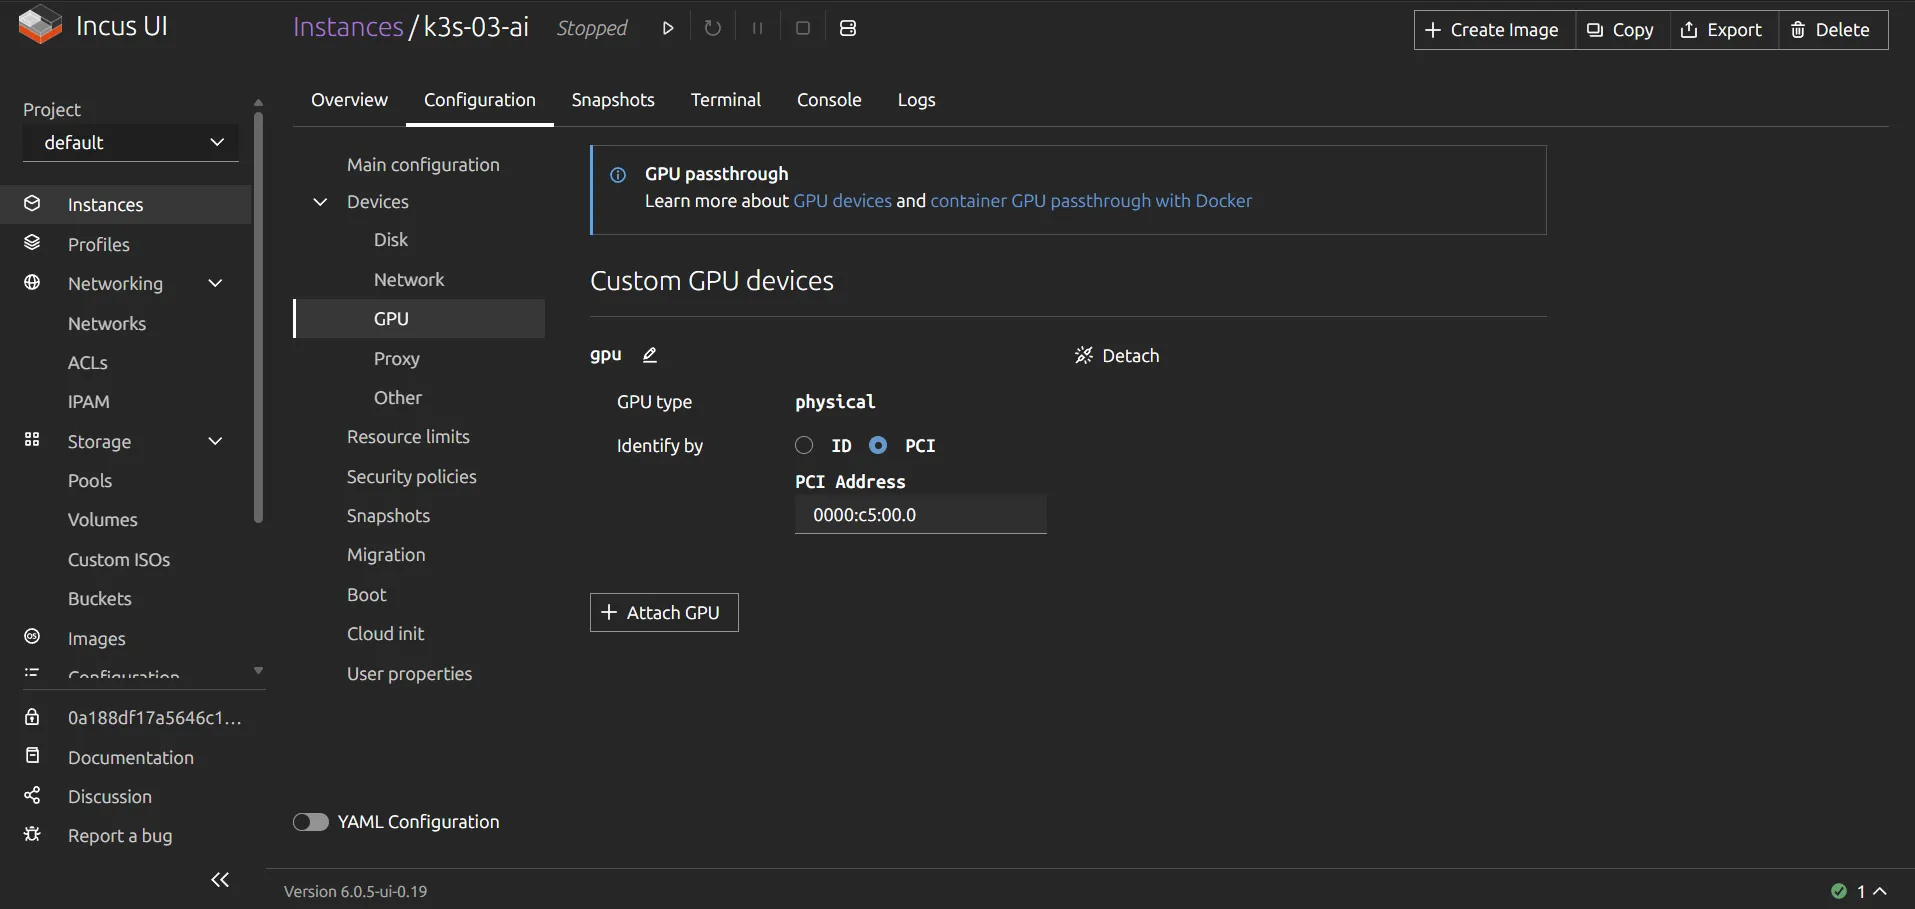Screen dimensions: 1915x909
Task: Collapse the Storage section chevron
Action: coord(215,441)
